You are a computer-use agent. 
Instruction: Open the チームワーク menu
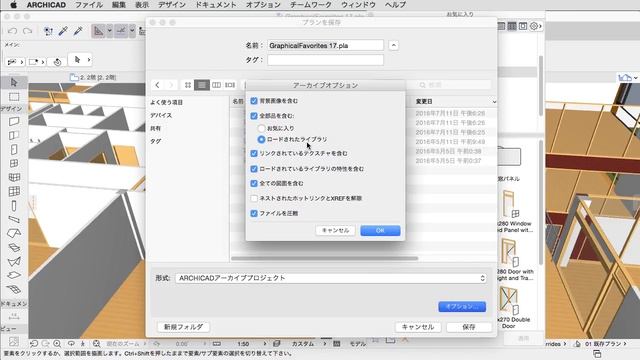[311, 5]
